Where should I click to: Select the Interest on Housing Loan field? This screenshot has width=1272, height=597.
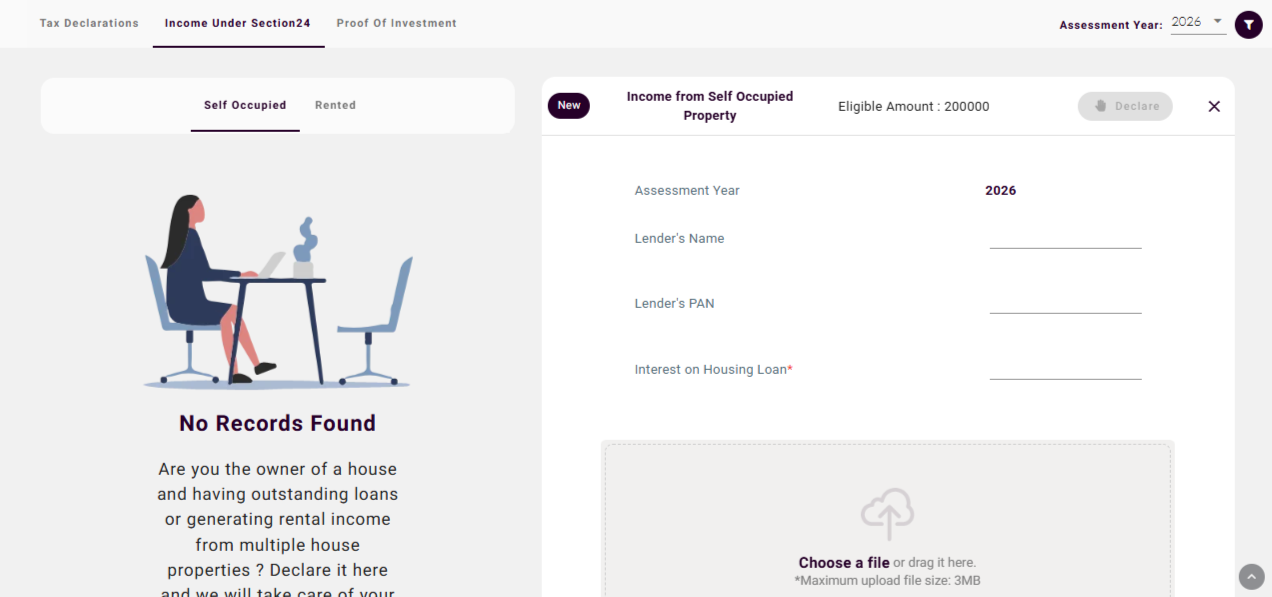click(1065, 369)
